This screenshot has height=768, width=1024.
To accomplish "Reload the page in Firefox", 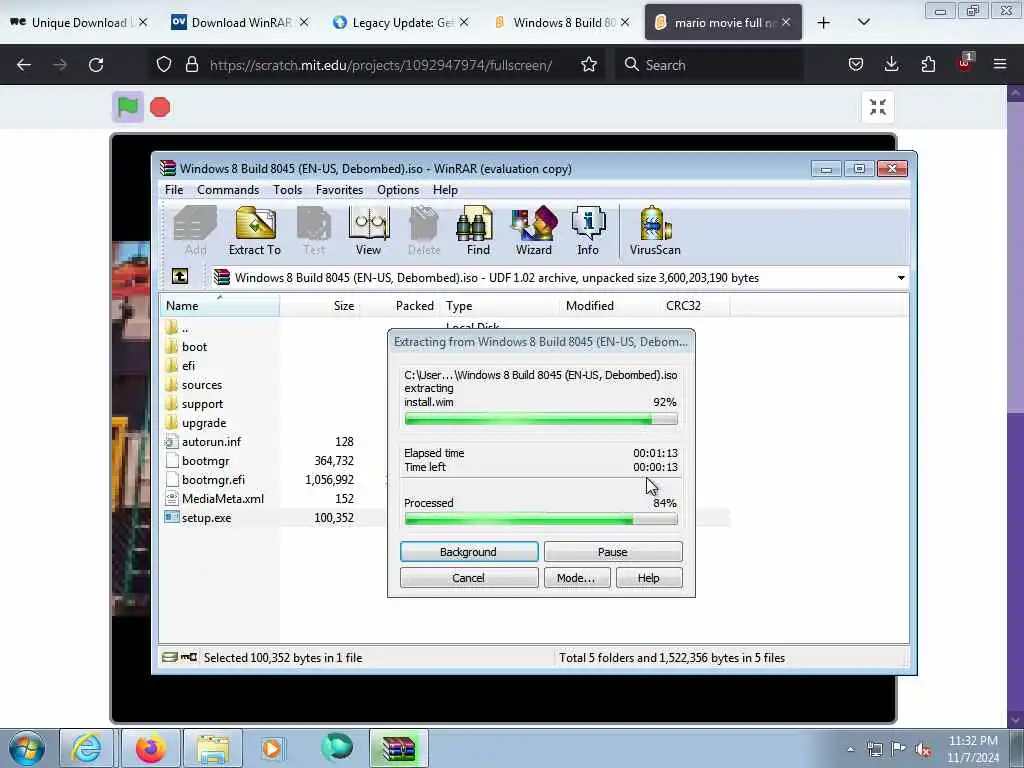I will 96,65.
